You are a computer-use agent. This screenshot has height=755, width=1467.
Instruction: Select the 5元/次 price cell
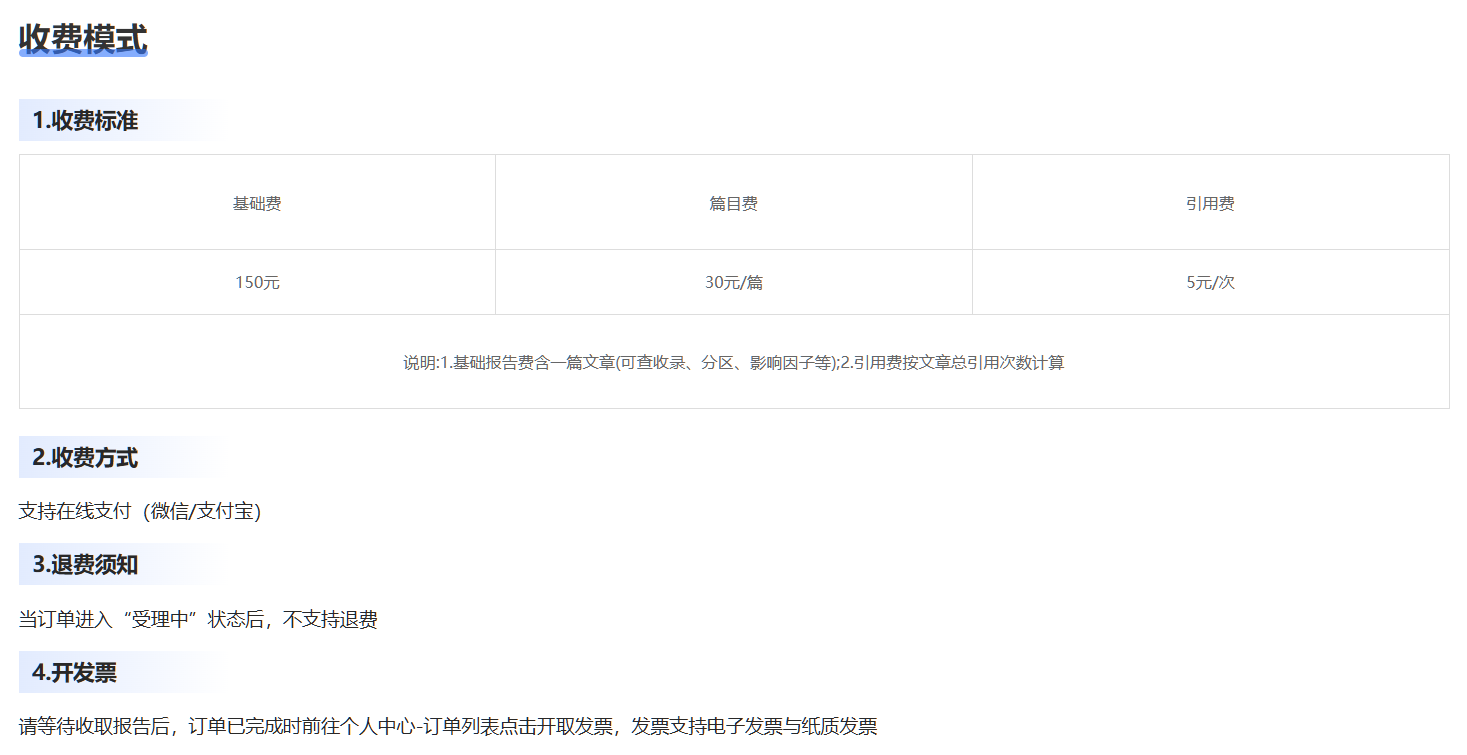pyautogui.click(x=1211, y=282)
